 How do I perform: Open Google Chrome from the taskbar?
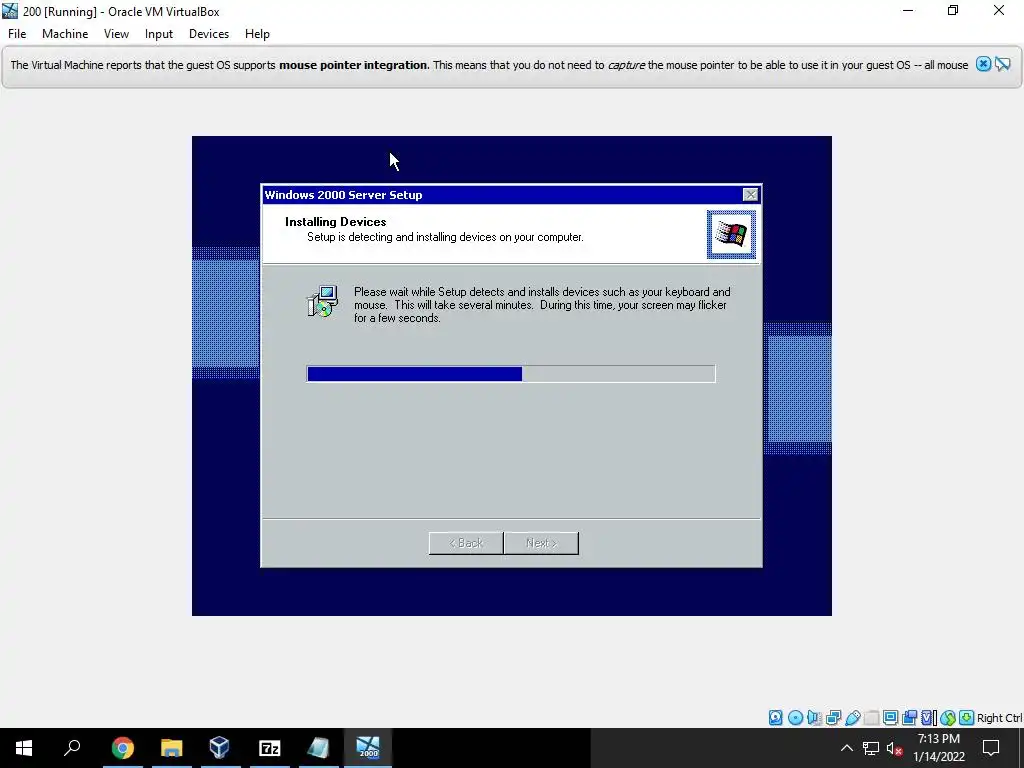tap(122, 748)
